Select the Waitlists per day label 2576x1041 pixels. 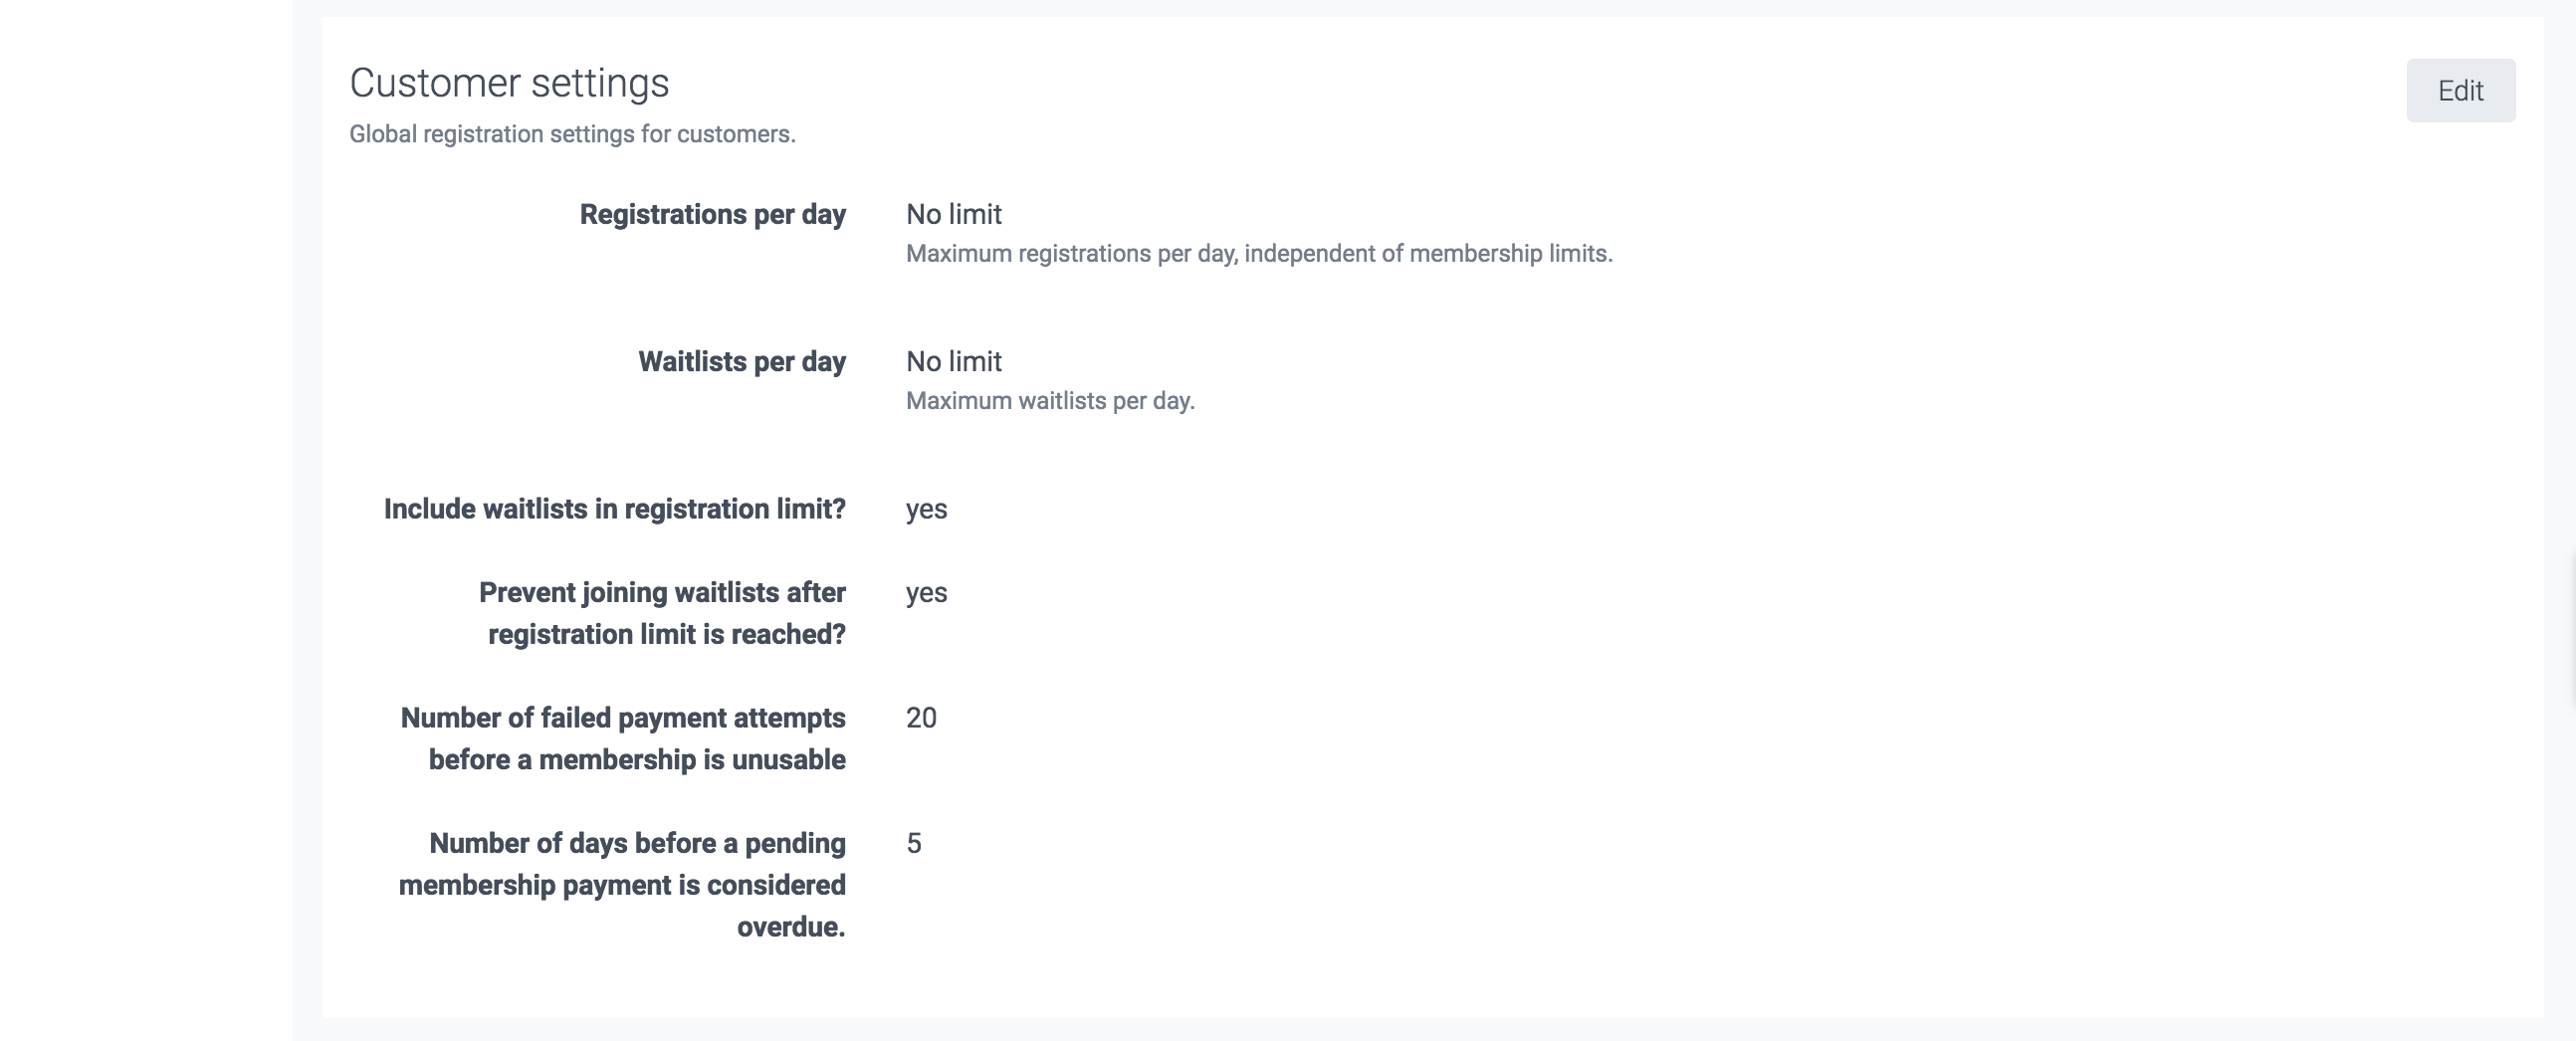(742, 361)
